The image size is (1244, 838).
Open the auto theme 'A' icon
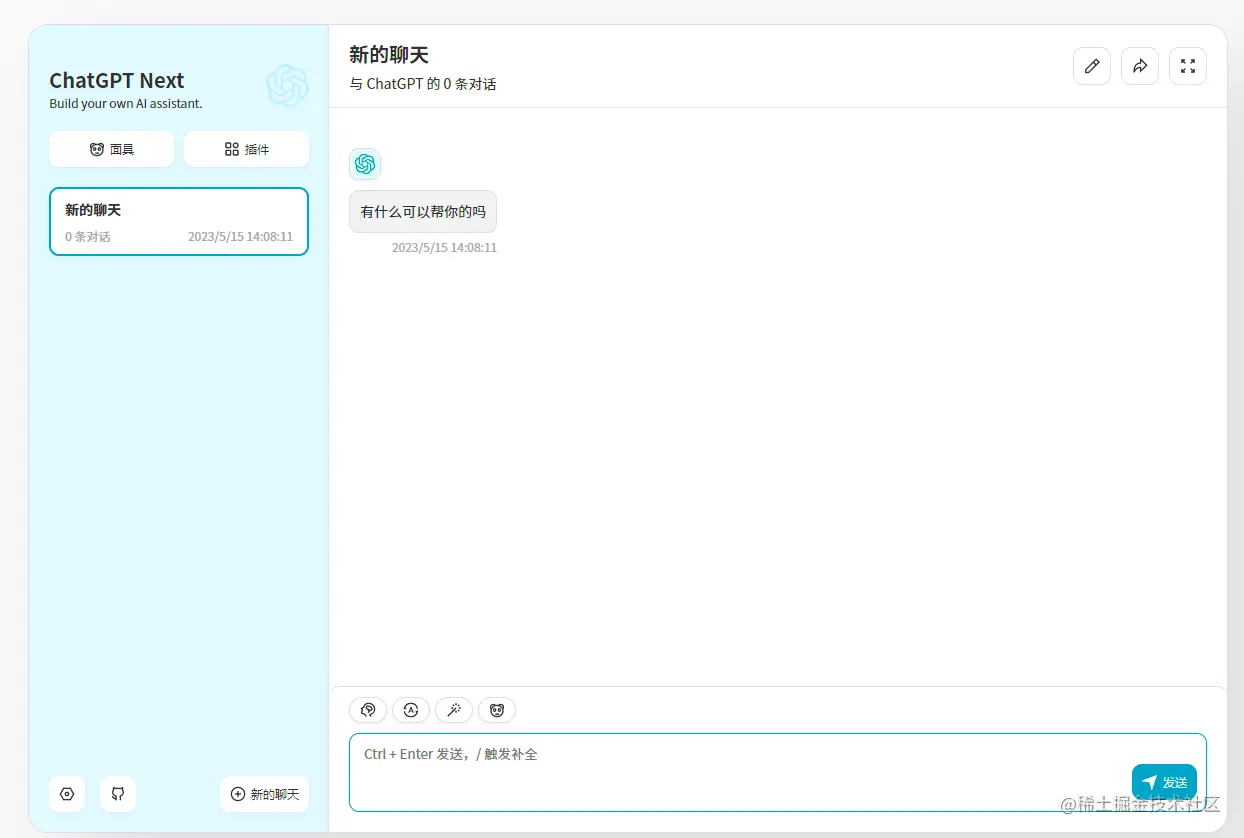pyautogui.click(x=411, y=710)
